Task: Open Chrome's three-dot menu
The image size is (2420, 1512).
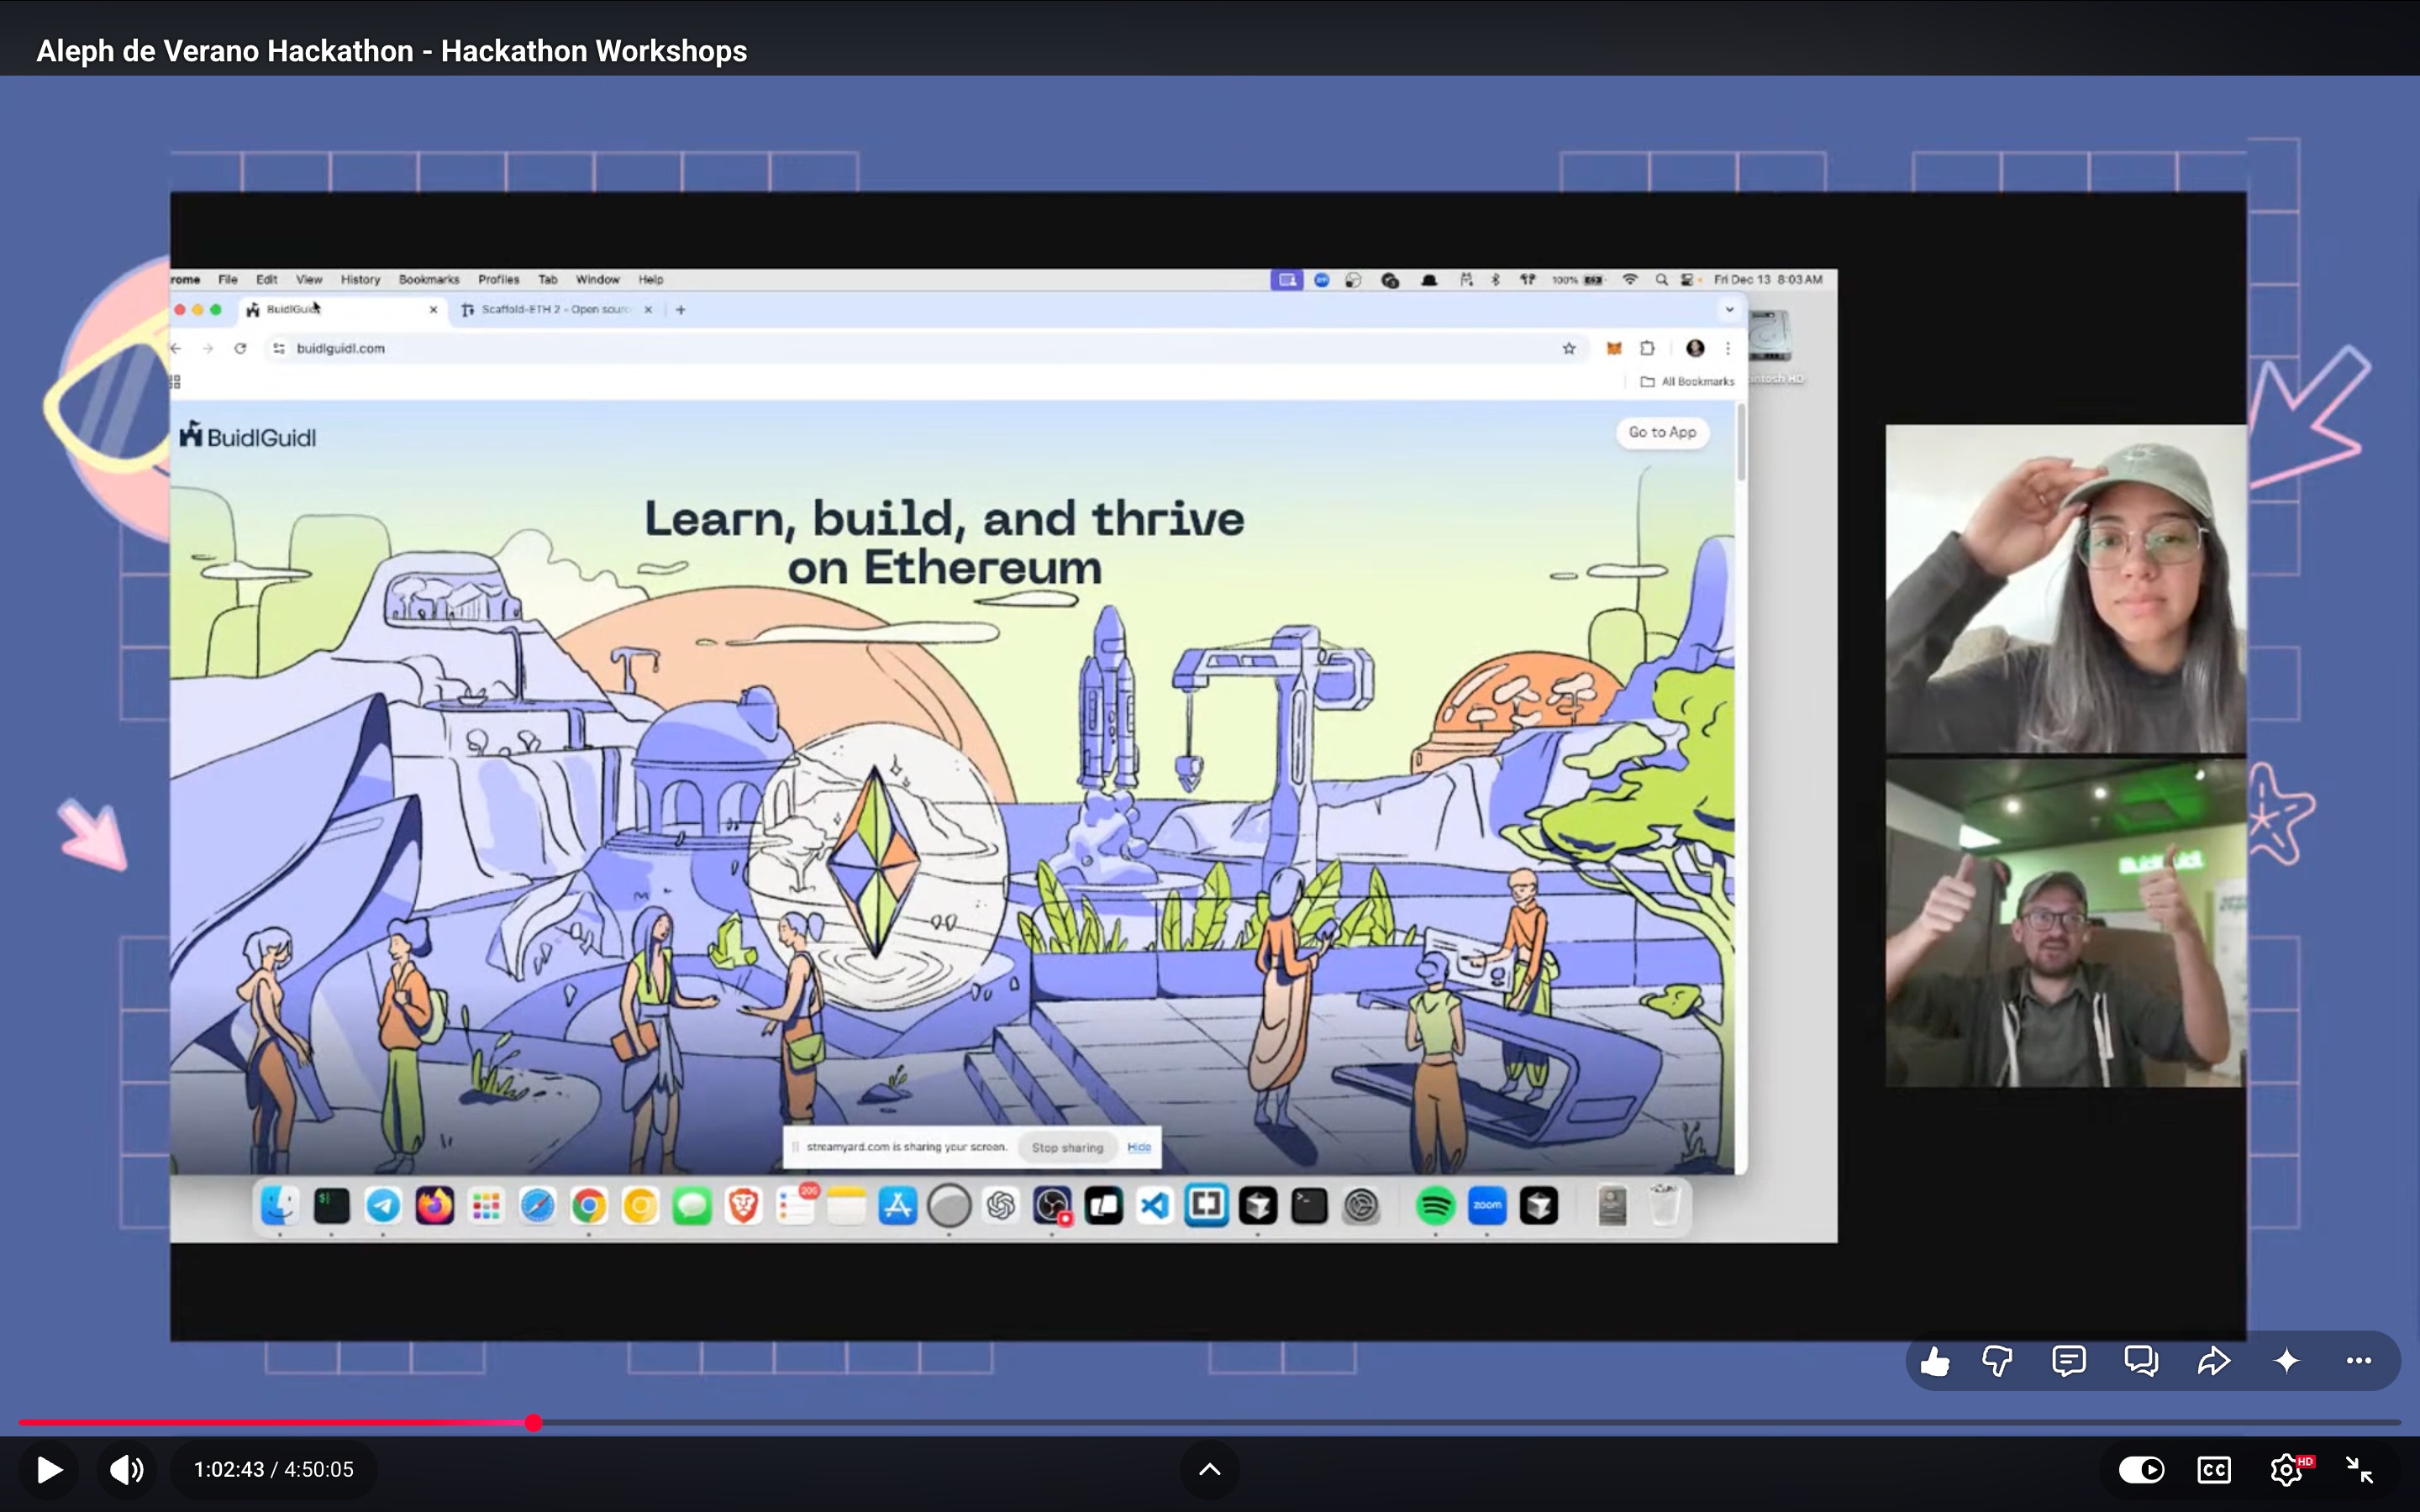Action: click(x=1727, y=348)
